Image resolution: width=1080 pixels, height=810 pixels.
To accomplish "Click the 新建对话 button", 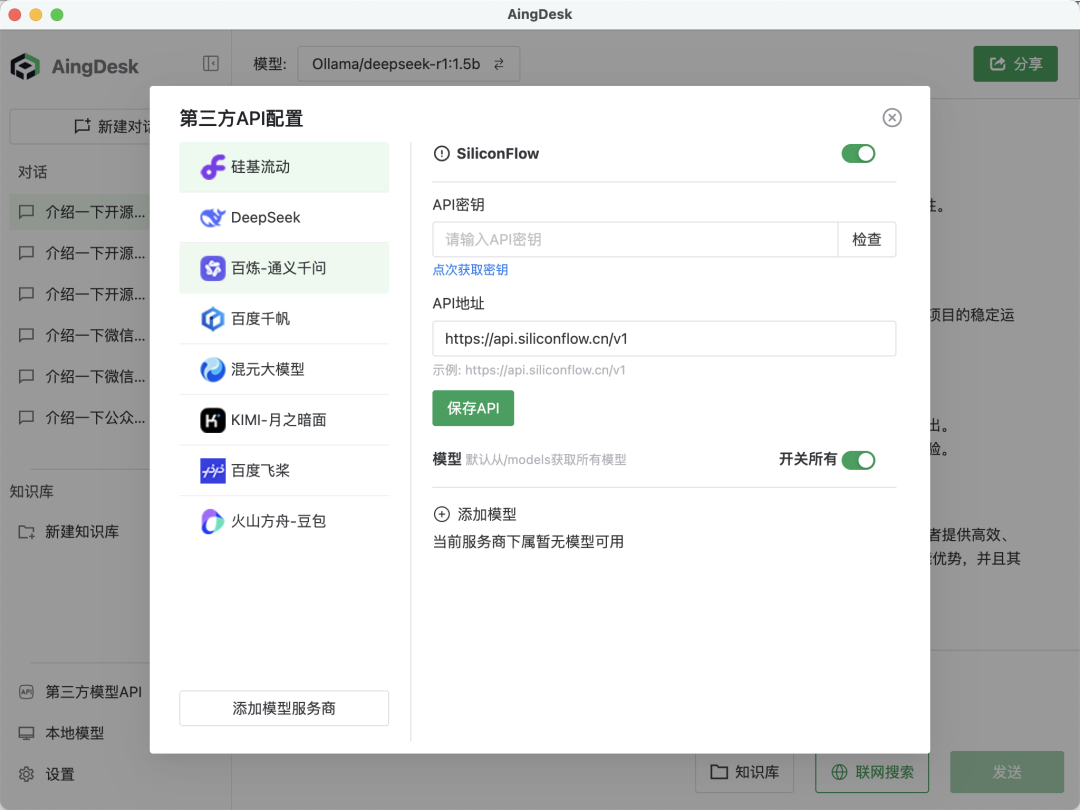I will click(81, 126).
